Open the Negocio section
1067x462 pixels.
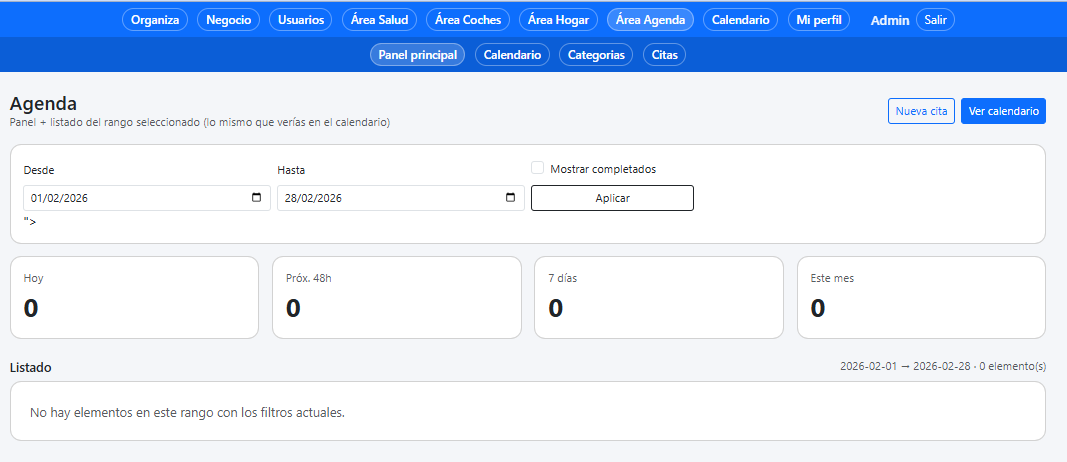pyautogui.click(x=229, y=20)
